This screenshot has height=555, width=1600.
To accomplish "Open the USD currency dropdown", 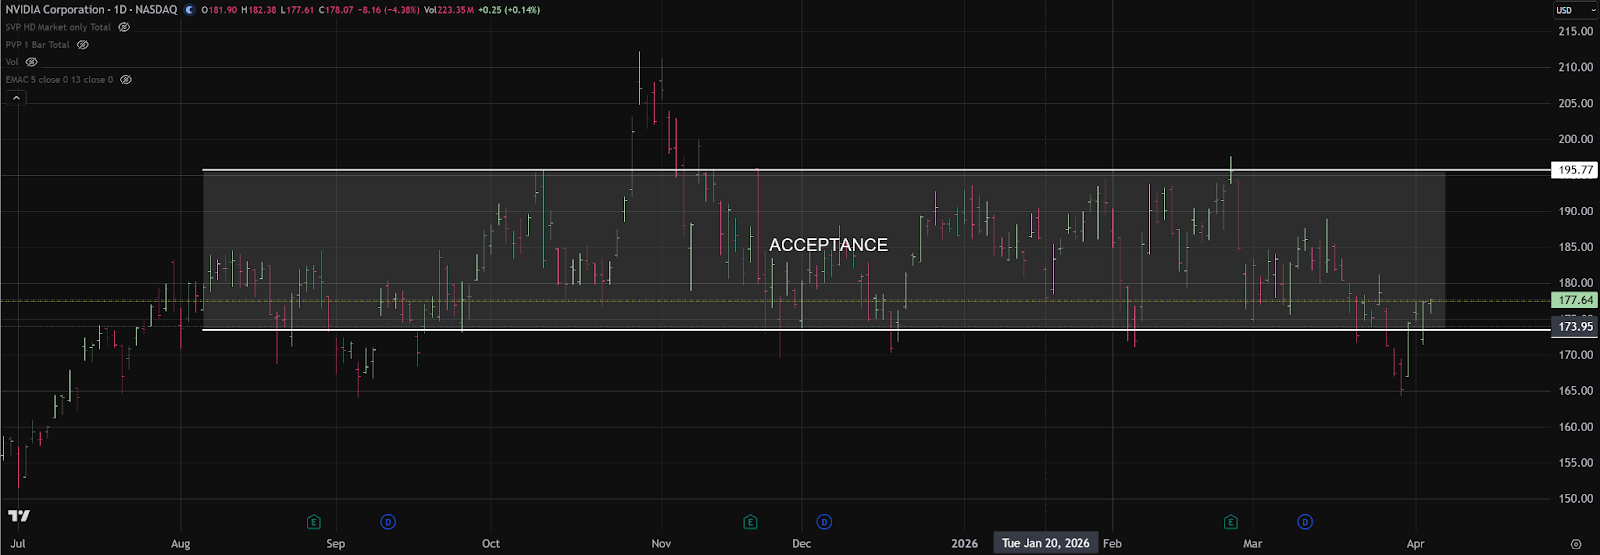I will point(1575,10).
